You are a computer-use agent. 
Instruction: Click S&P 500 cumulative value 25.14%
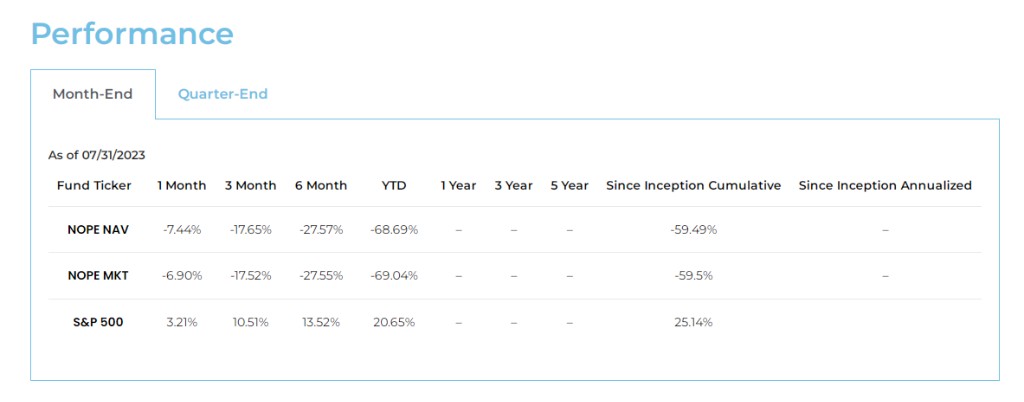pyautogui.click(x=693, y=322)
